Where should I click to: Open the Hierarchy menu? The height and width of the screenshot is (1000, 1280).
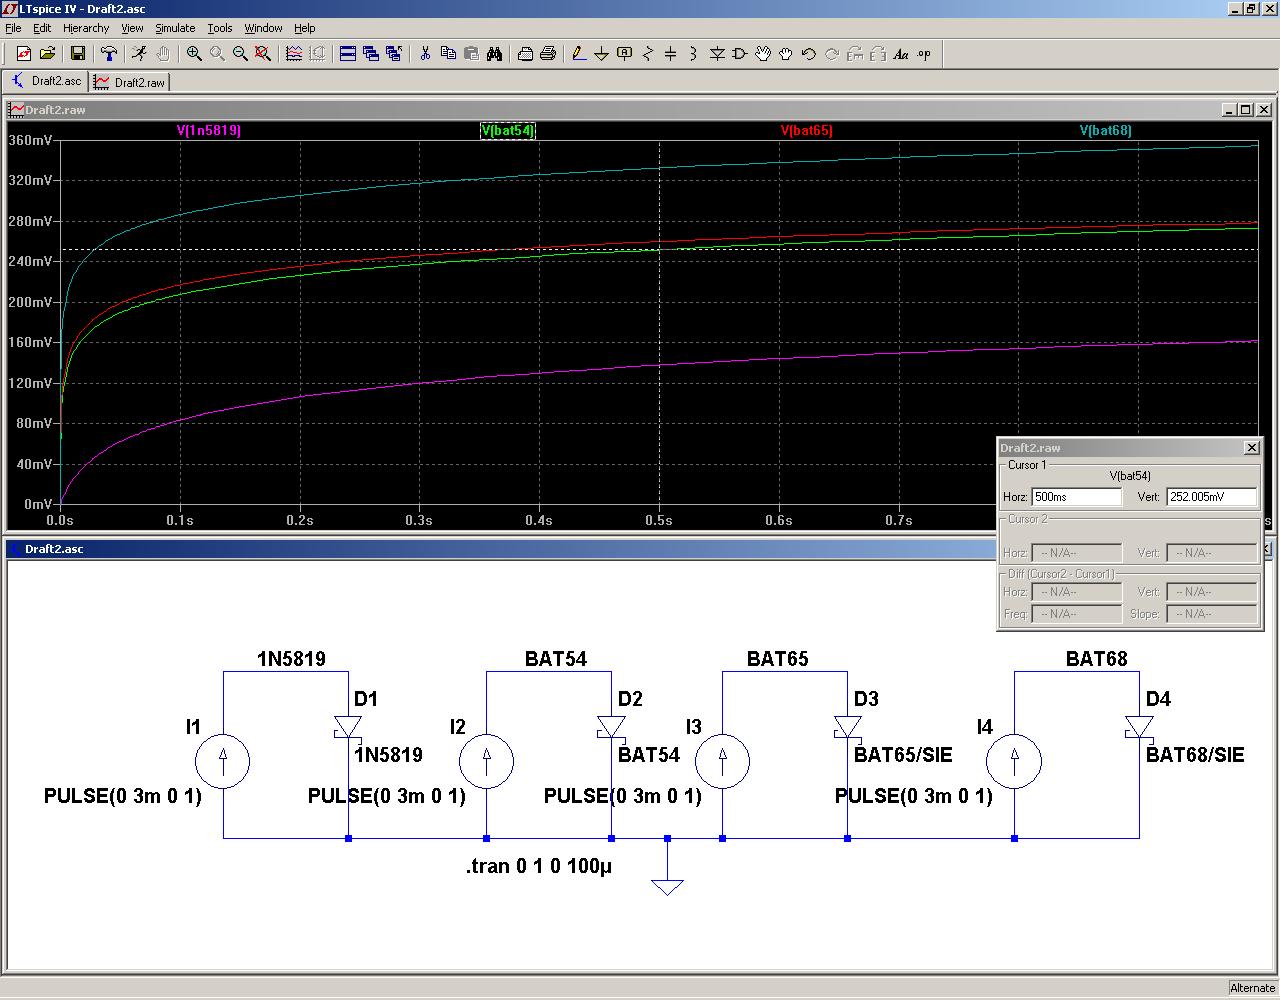(86, 28)
